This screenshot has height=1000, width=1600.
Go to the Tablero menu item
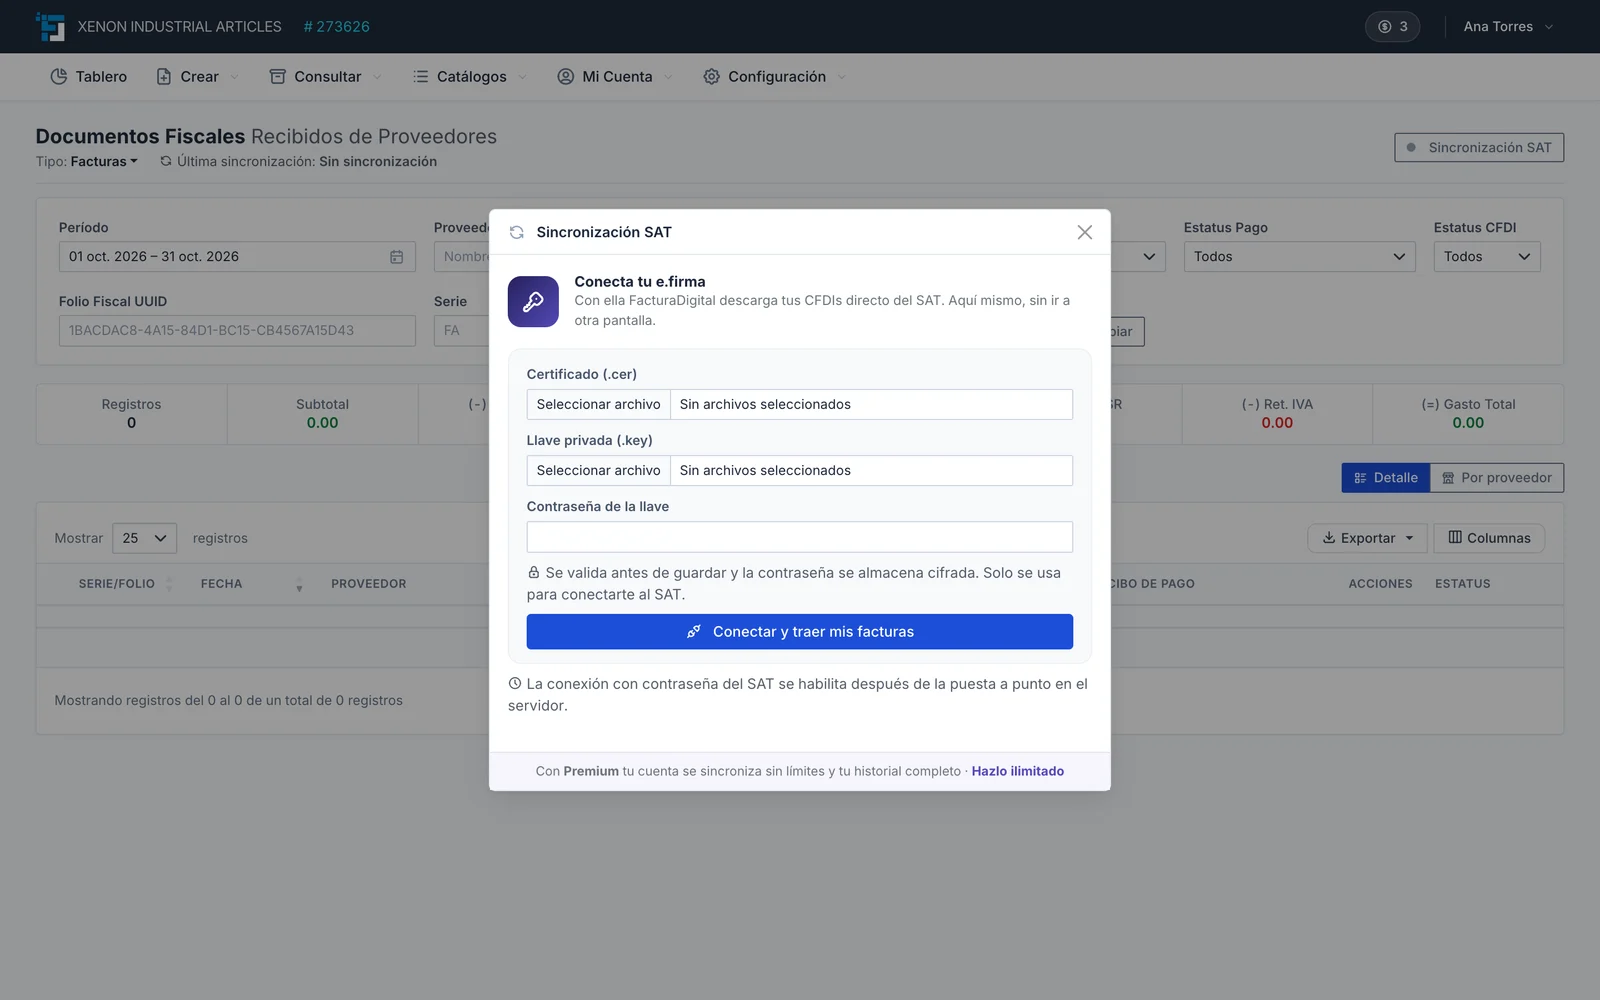pos(89,77)
